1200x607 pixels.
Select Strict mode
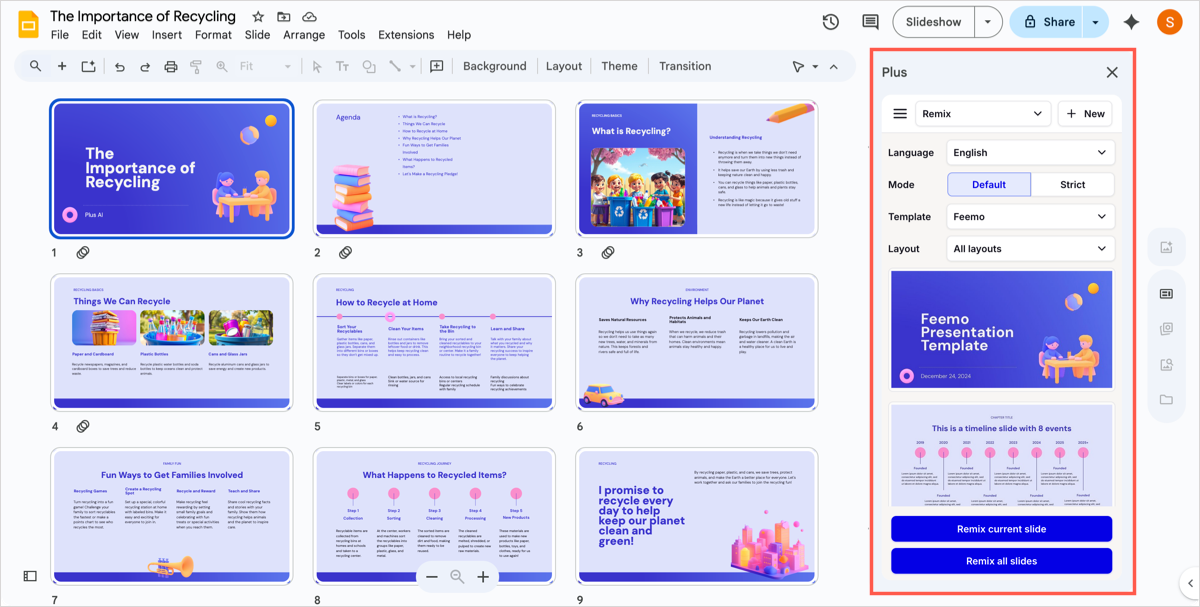pyautogui.click(x=1072, y=184)
